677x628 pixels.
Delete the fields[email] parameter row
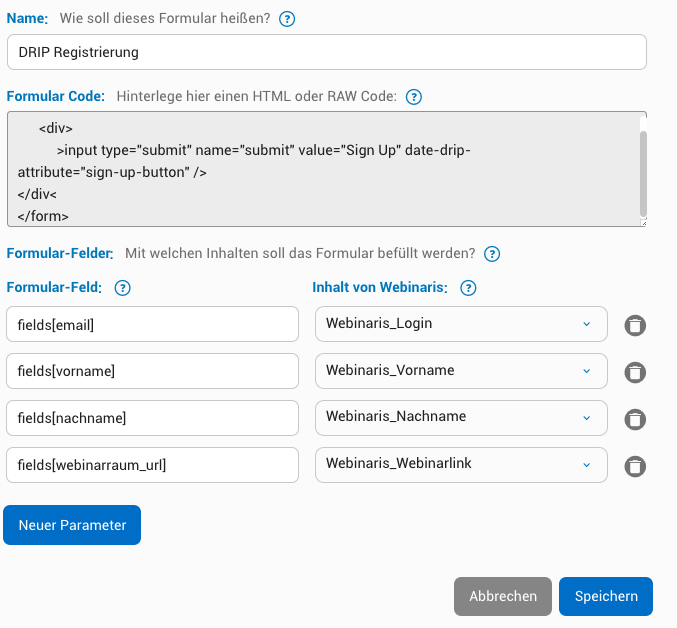point(635,325)
